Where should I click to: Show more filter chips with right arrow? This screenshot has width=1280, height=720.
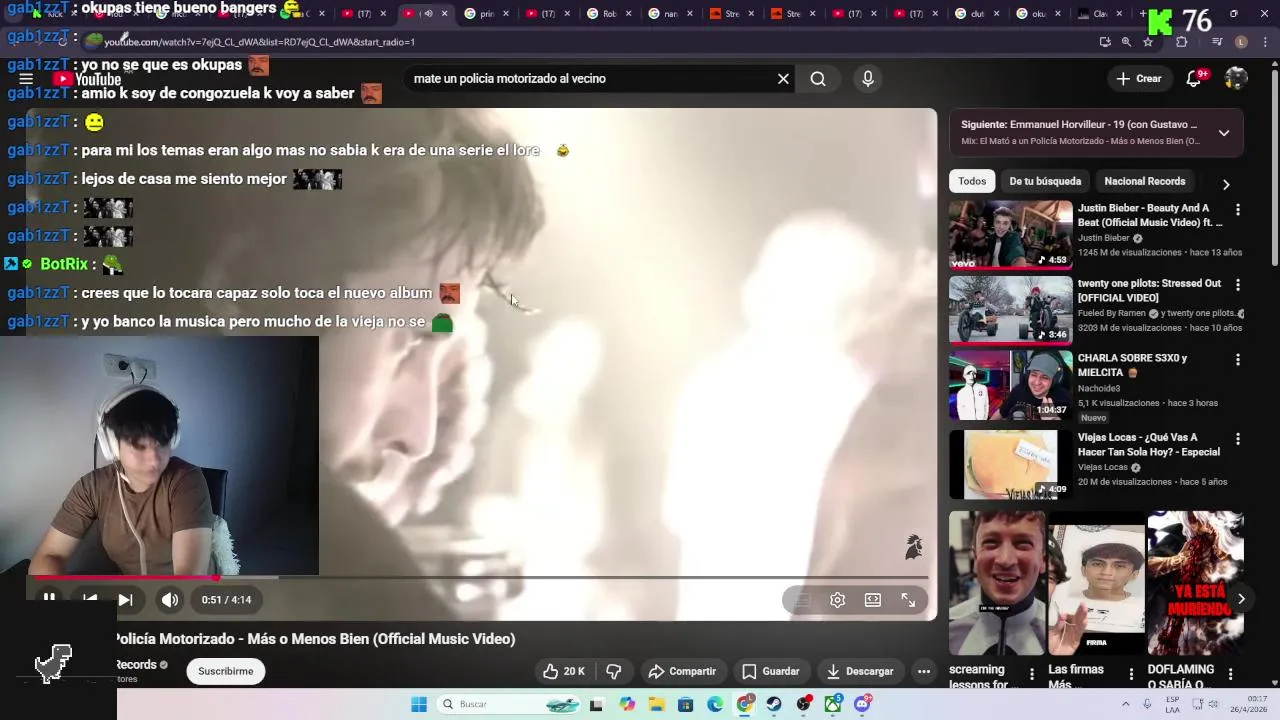pyautogui.click(x=1226, y=184)
